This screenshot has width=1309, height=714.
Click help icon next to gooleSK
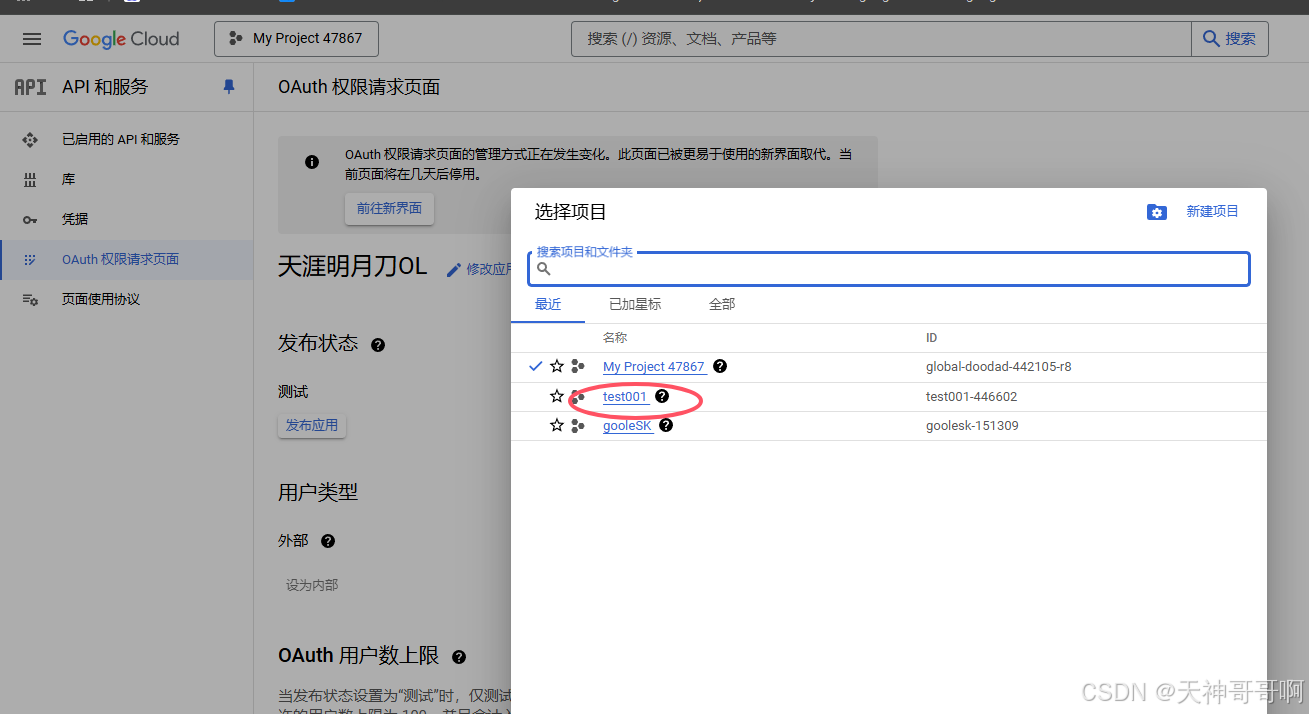pos(666,426)
